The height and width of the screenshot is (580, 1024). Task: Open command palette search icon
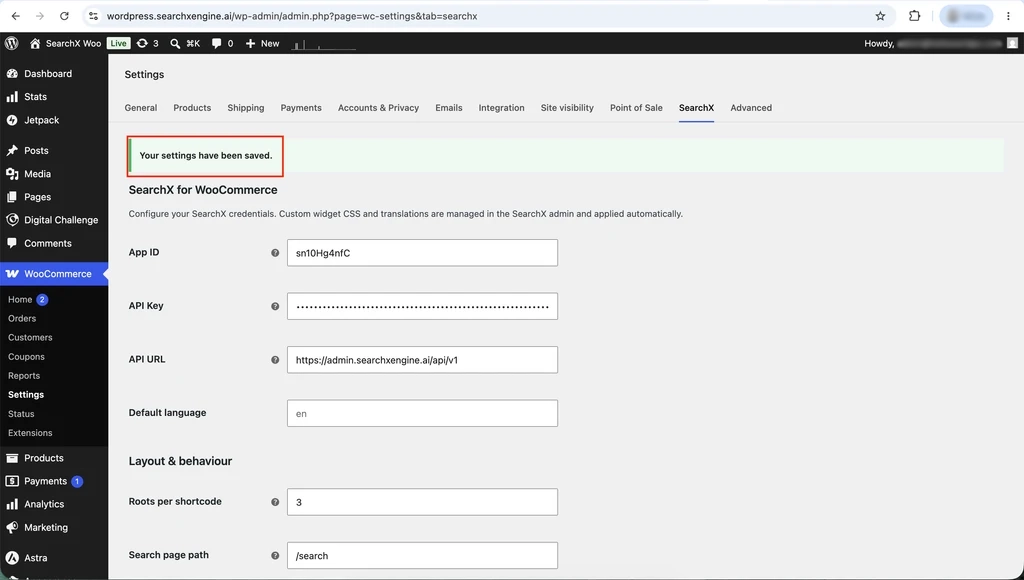click(175, 43)
